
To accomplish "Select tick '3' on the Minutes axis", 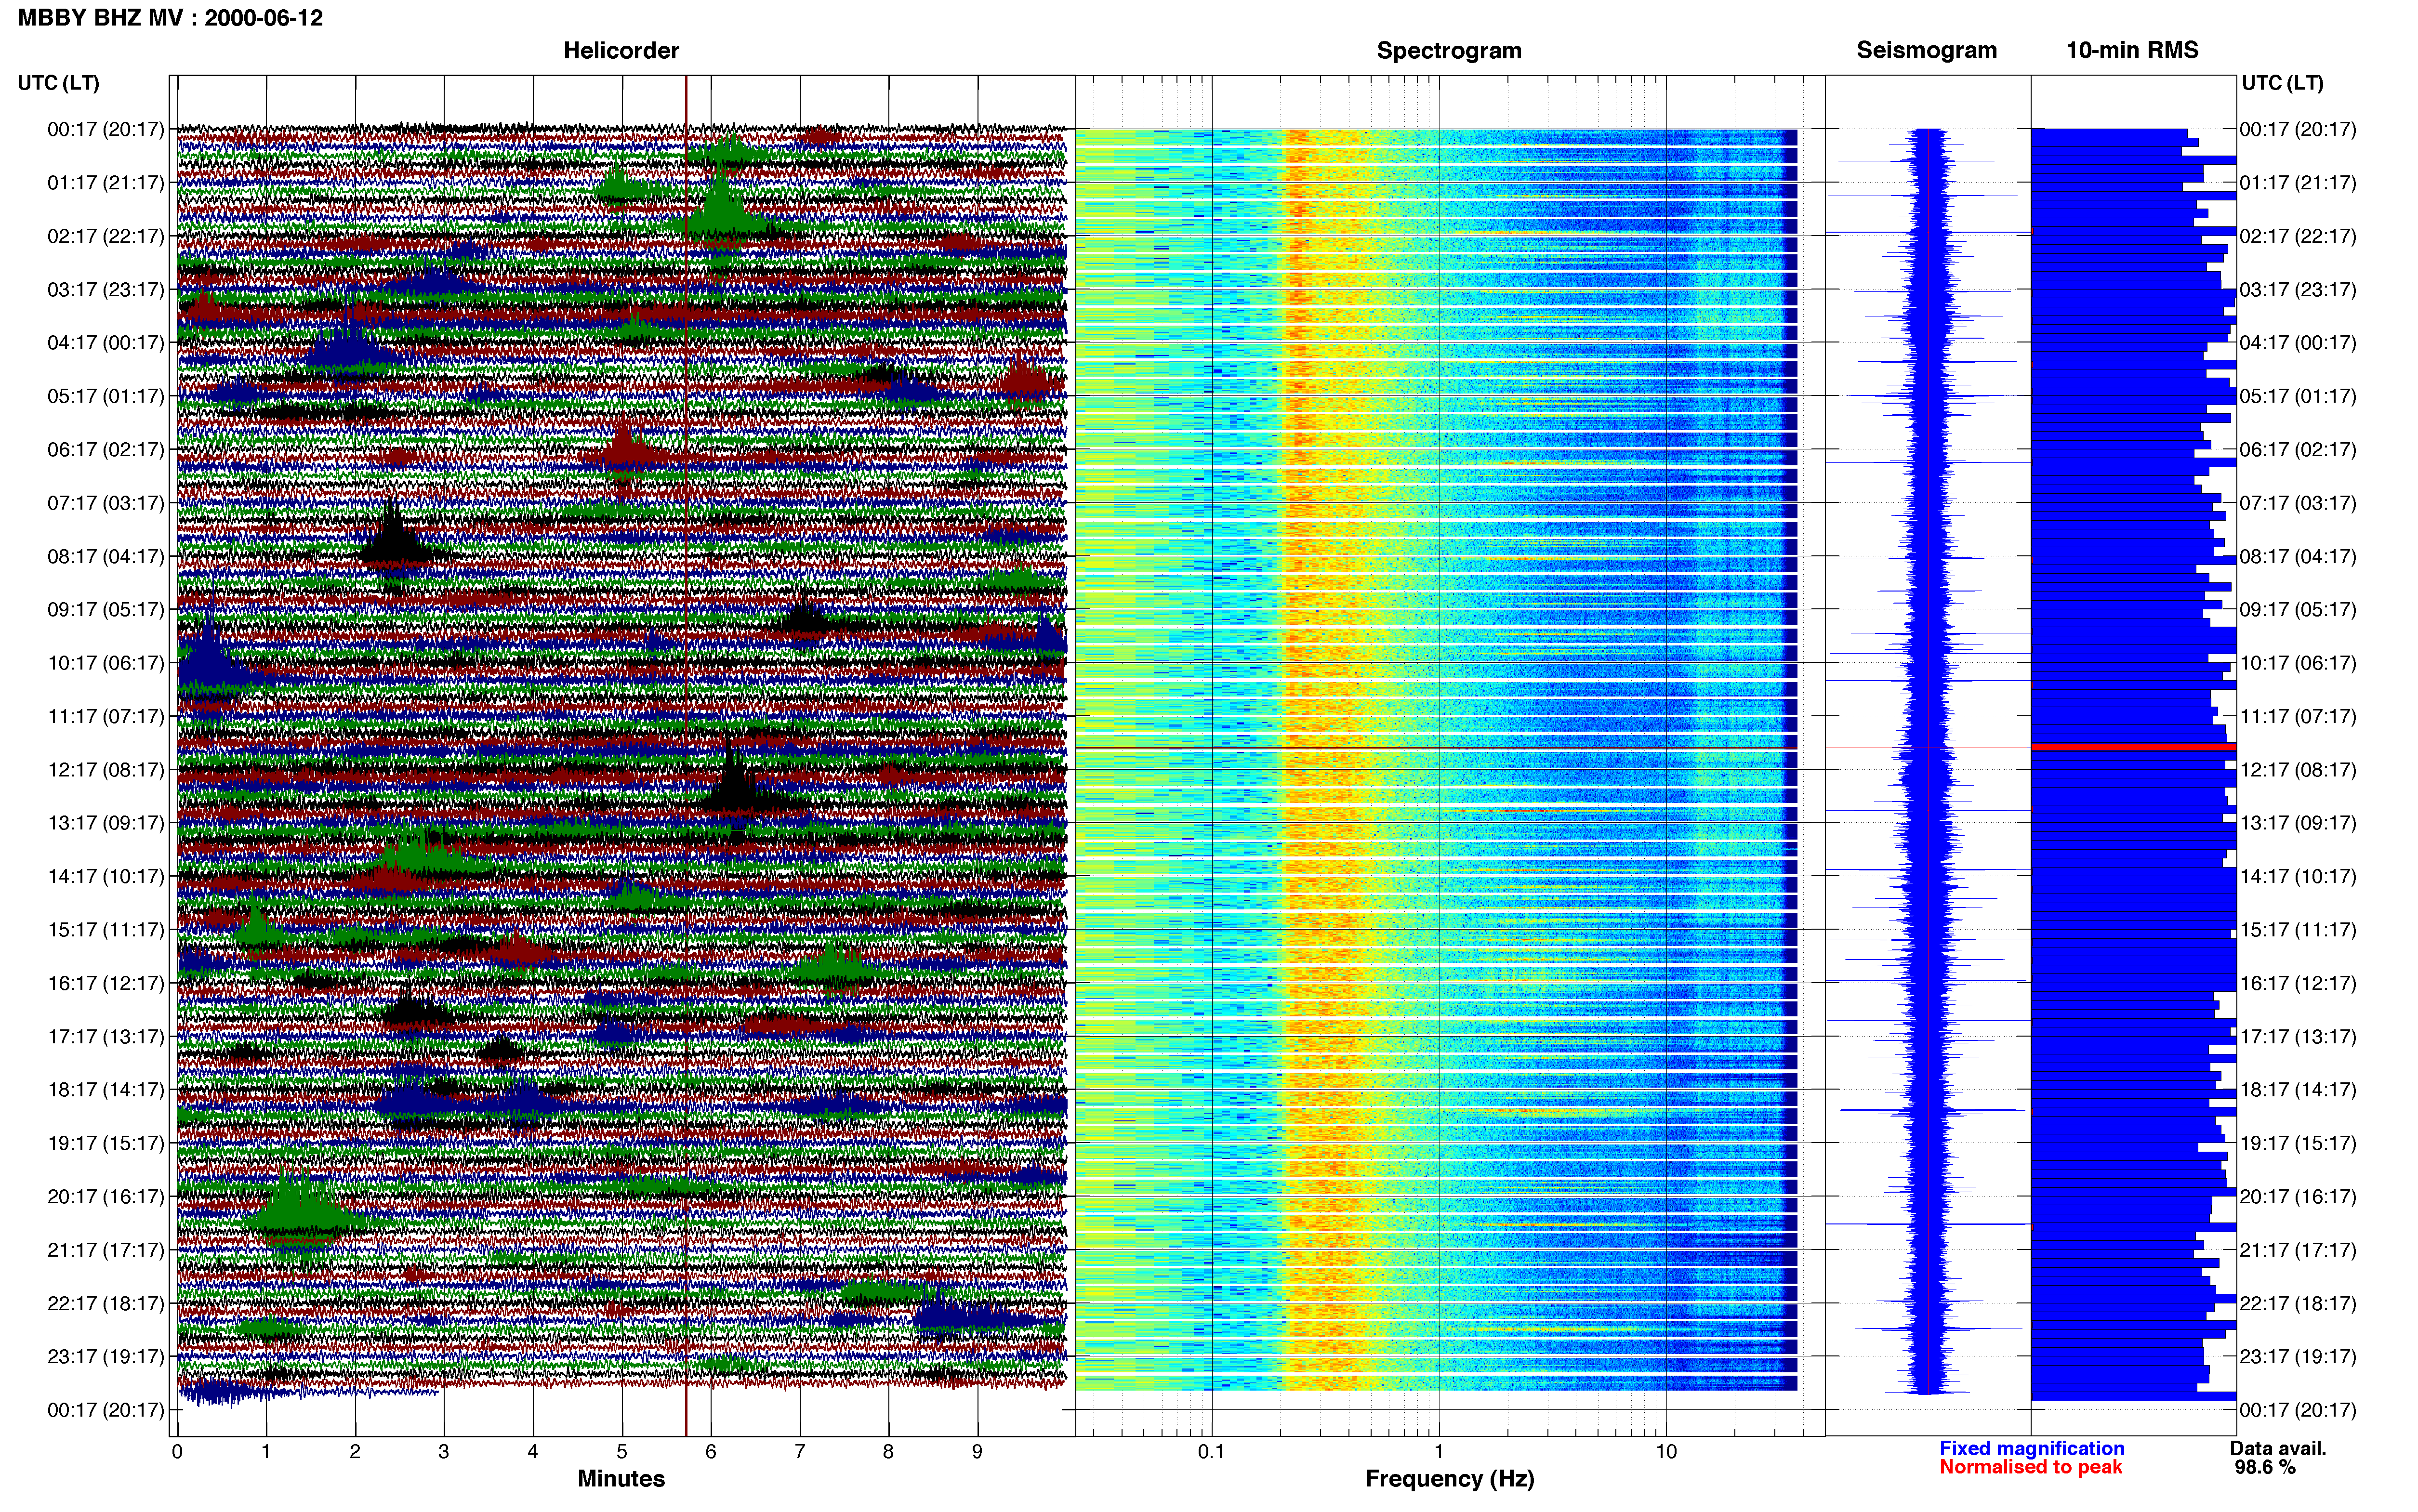I will click(x=444, y=1452).
